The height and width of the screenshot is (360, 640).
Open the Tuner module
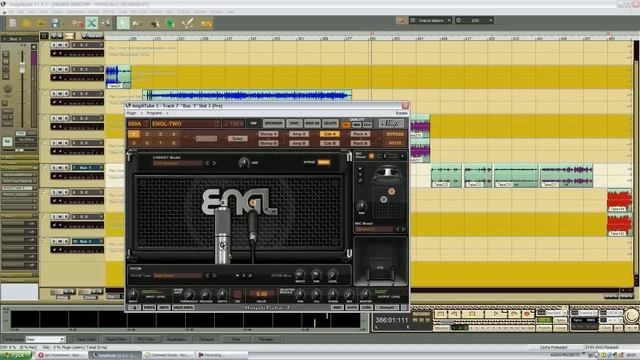coord(238,138)
